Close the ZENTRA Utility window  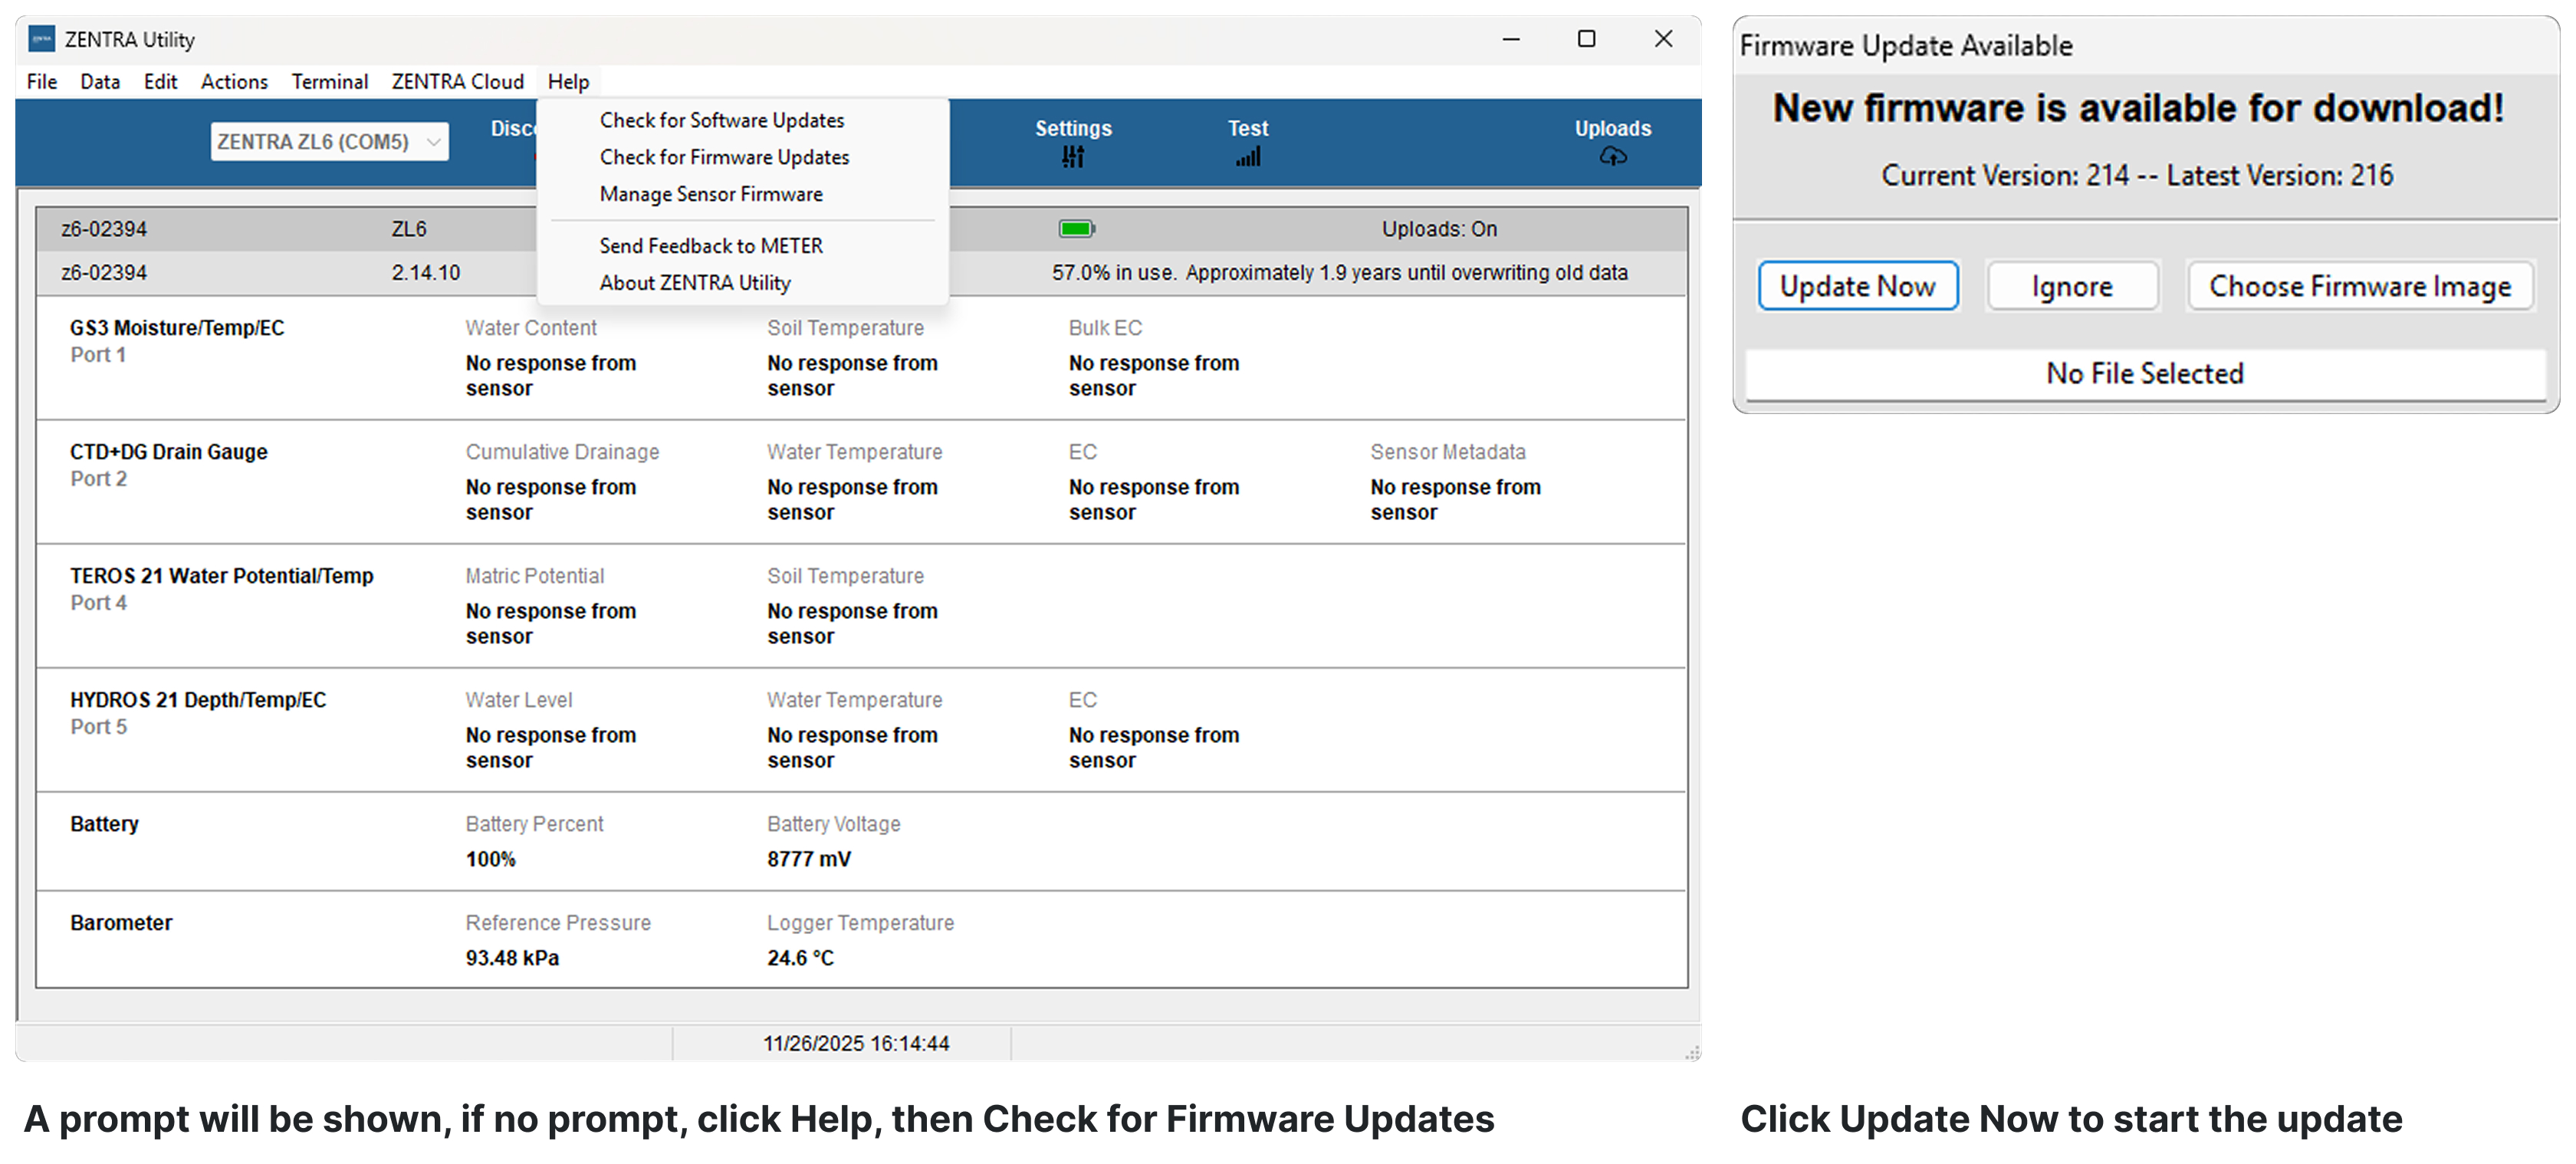pyautogui.click(x=1663, y=39)
